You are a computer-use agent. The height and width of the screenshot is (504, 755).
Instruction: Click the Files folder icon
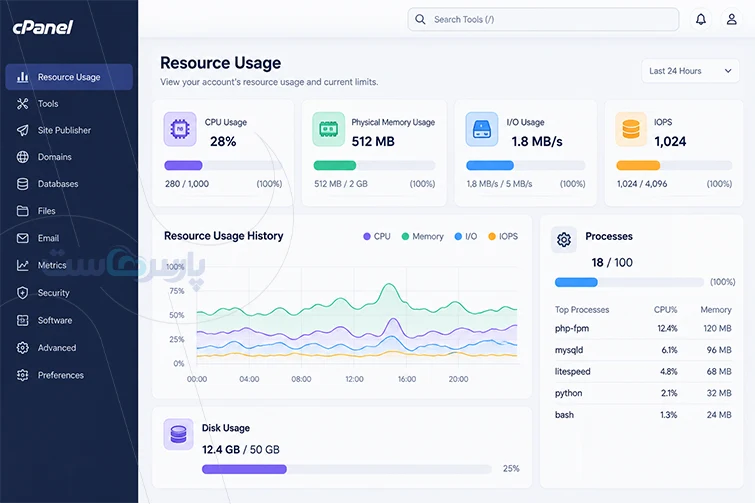[23, 211]
